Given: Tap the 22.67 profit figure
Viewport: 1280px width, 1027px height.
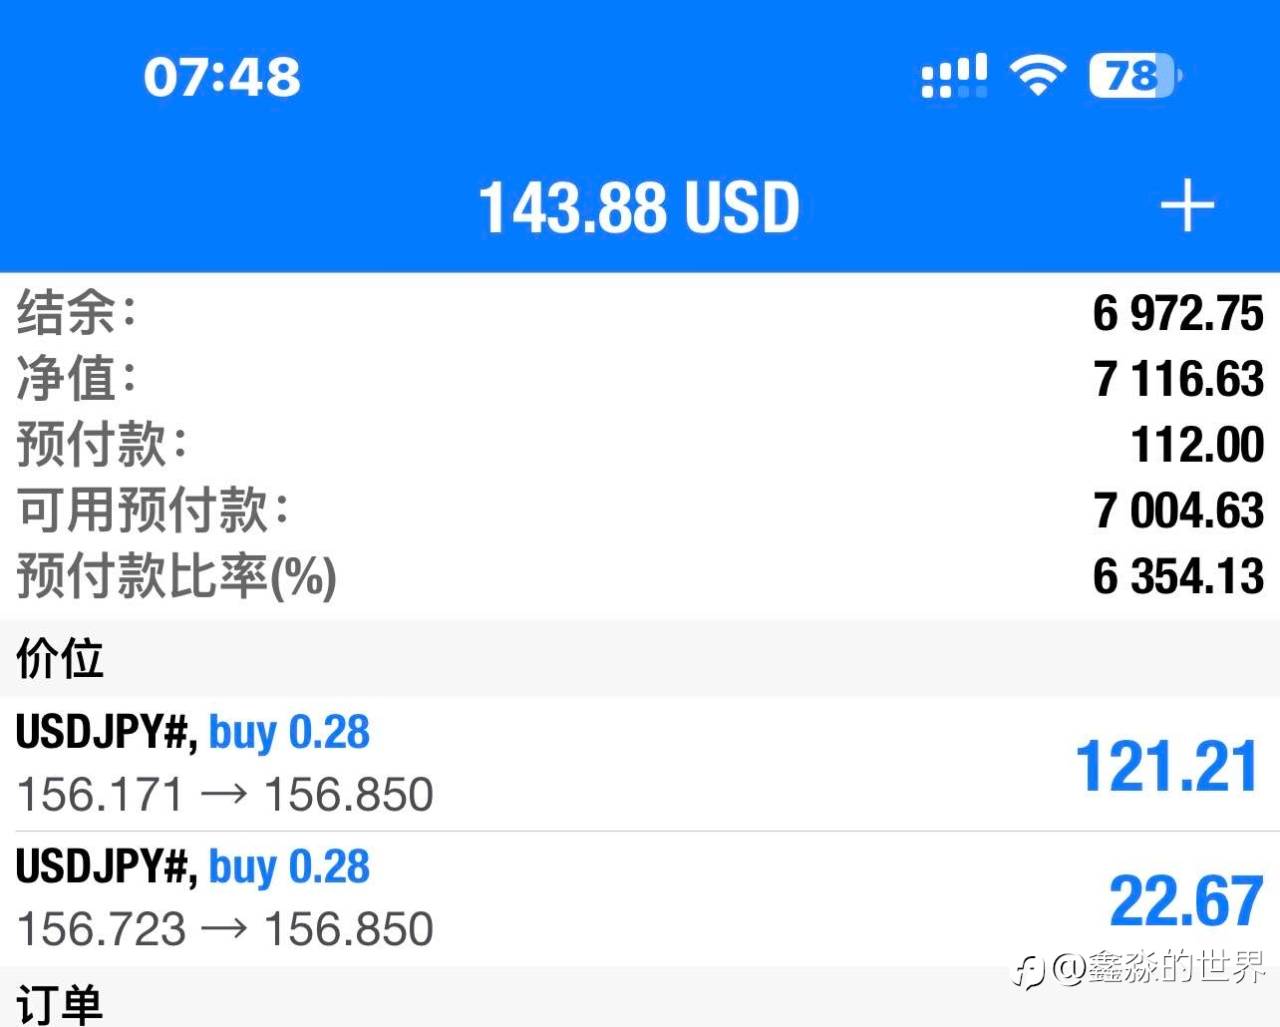Looking at the screenshot, I should coord(1185,900).
